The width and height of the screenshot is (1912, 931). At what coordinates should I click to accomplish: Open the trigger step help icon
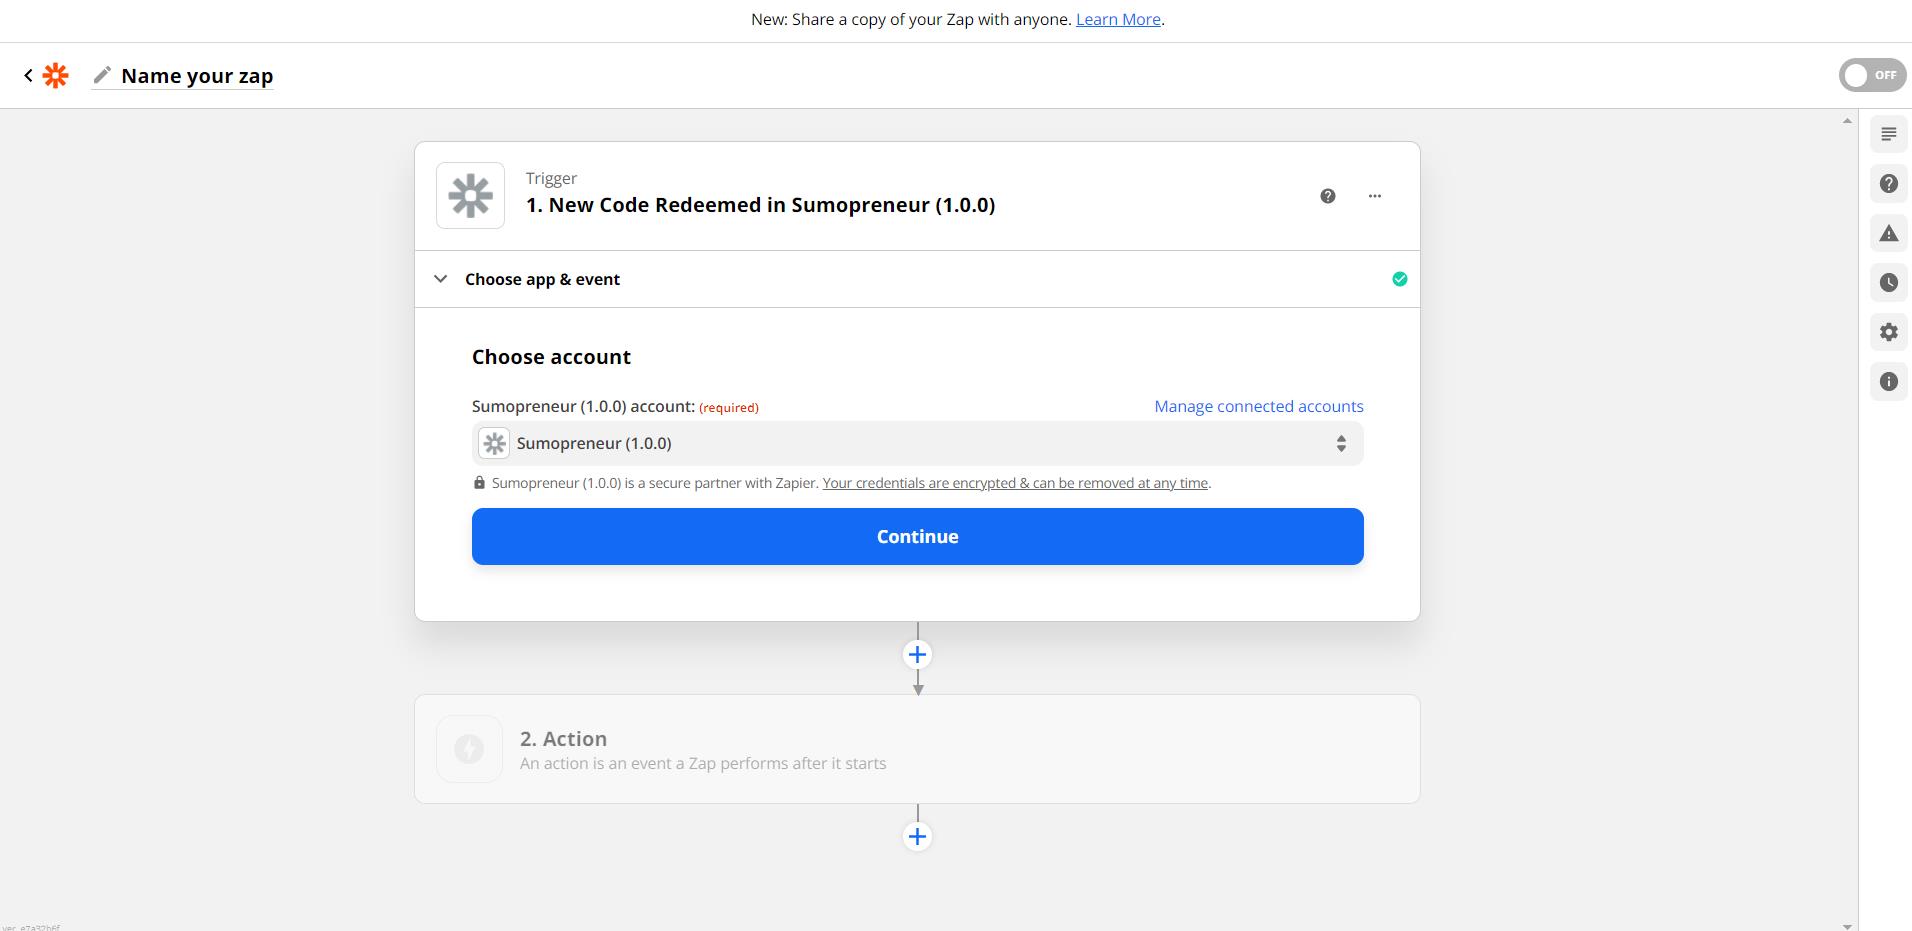point(1327,196)
